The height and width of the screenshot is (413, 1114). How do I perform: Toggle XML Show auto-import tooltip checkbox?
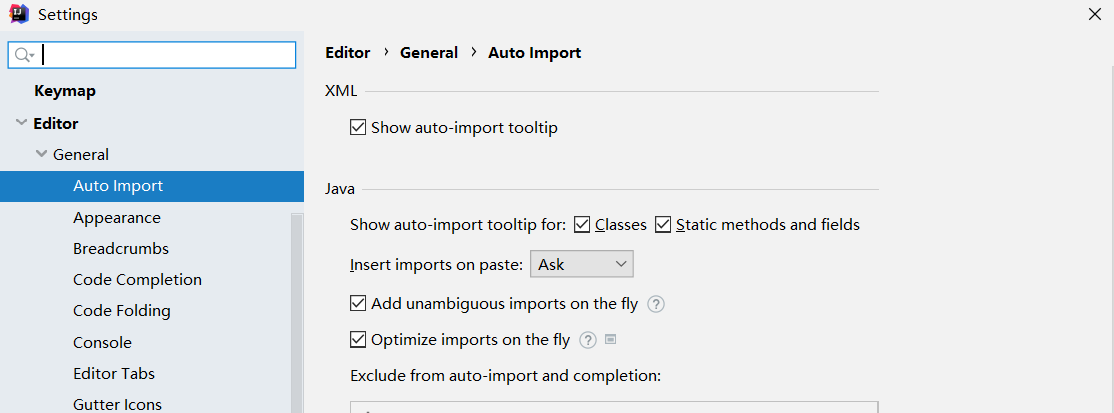pyautogui.click(x=358, y=128)
